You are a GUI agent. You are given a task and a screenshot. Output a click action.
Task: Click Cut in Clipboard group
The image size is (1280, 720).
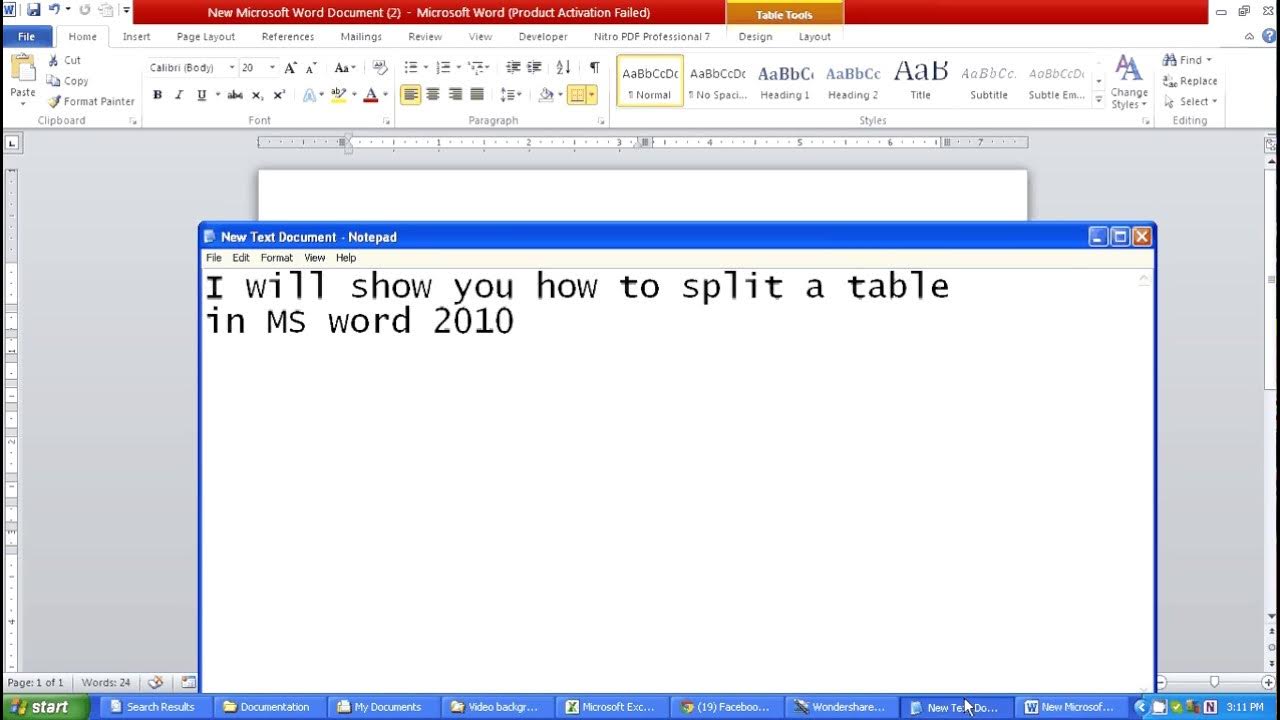65,60
